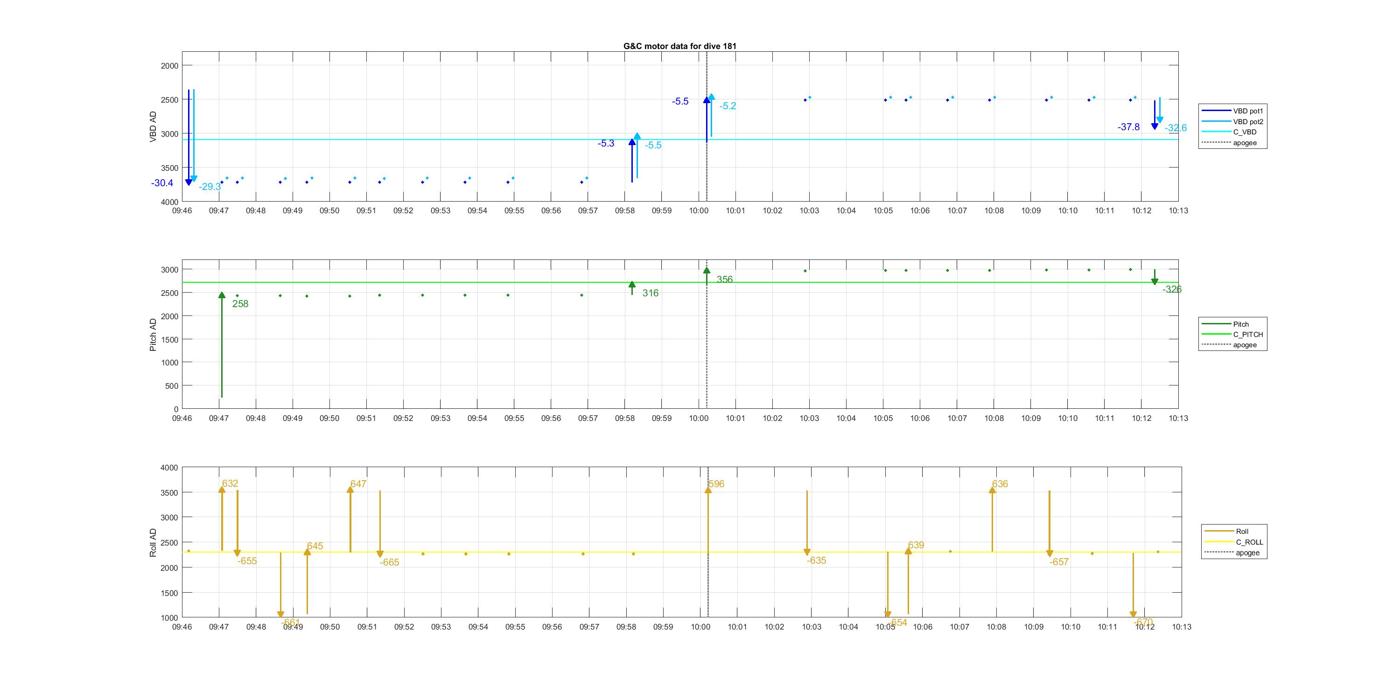Click '09:46' tick on Pitch plot x-axis
The width and height of the screenshot is (1400, 693).
point(181,419)
